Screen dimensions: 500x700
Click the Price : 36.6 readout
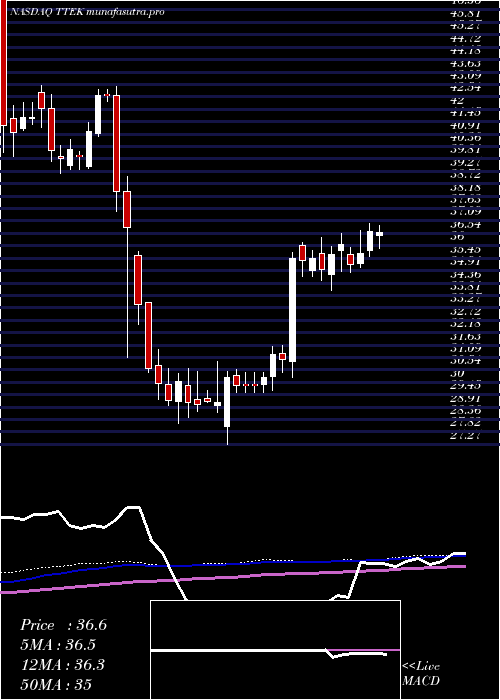click(x=63, y=625)
